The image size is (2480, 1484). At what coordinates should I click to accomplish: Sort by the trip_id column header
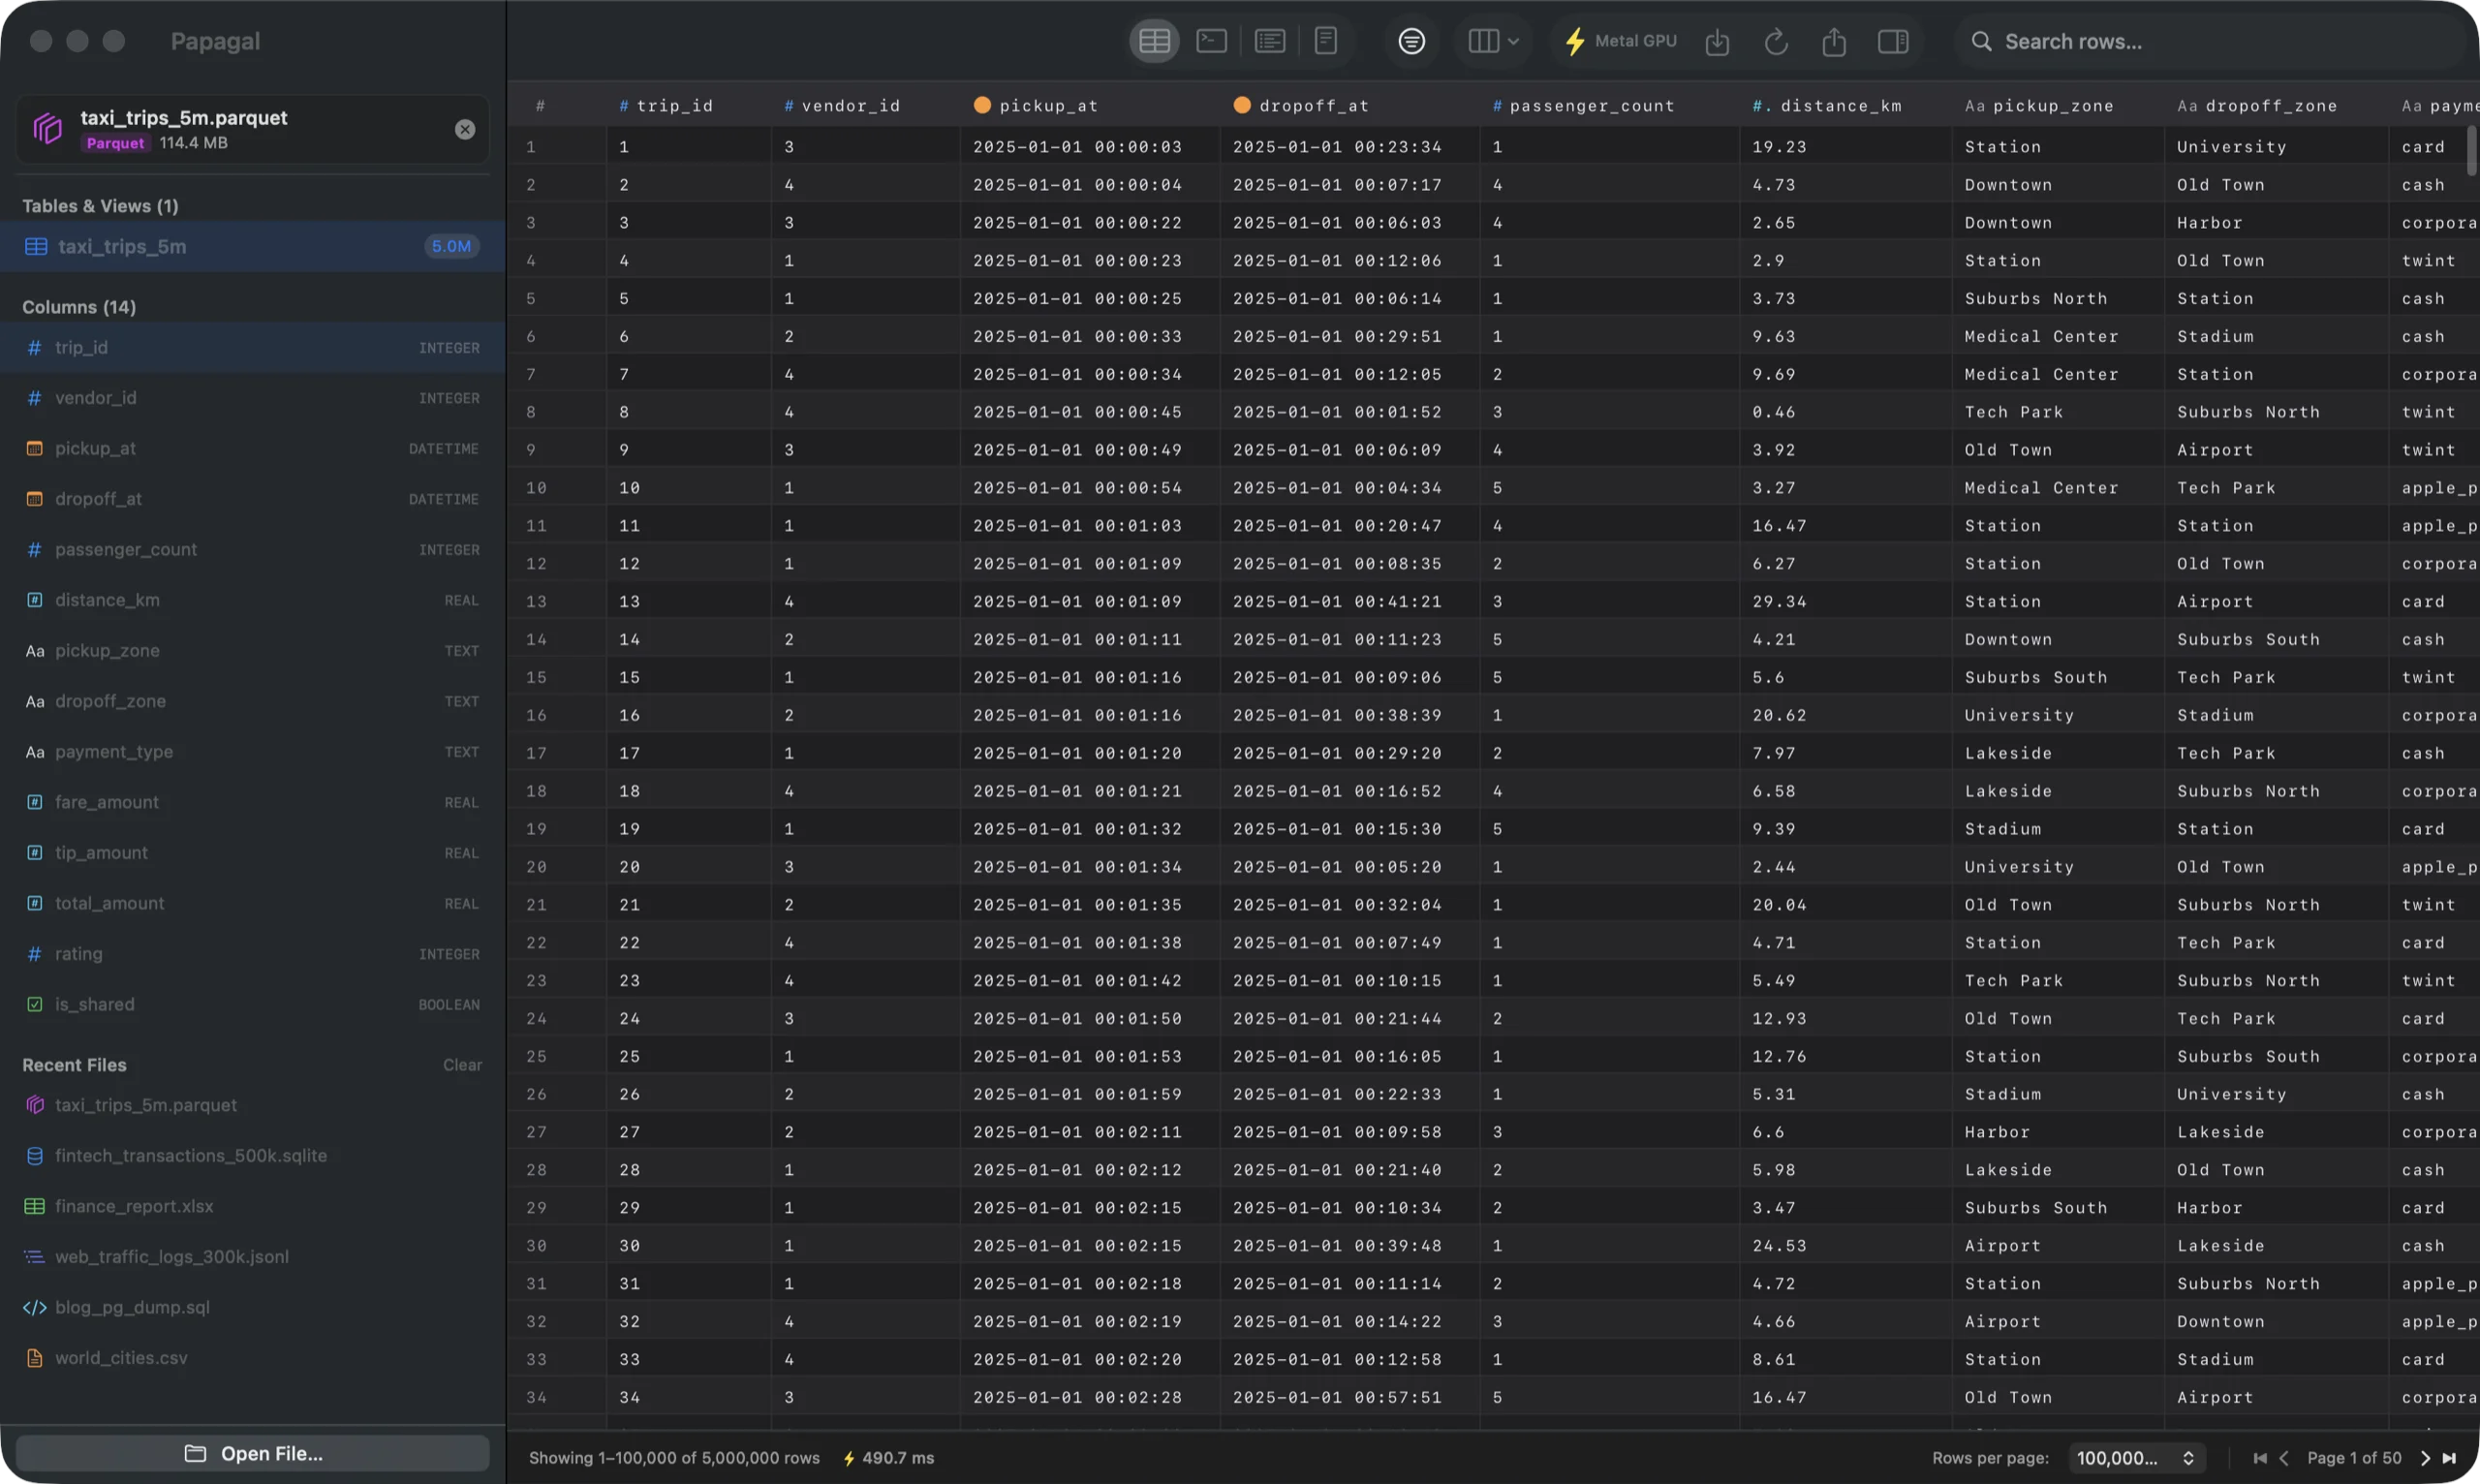pyautogui.click(x=688, y=105)
